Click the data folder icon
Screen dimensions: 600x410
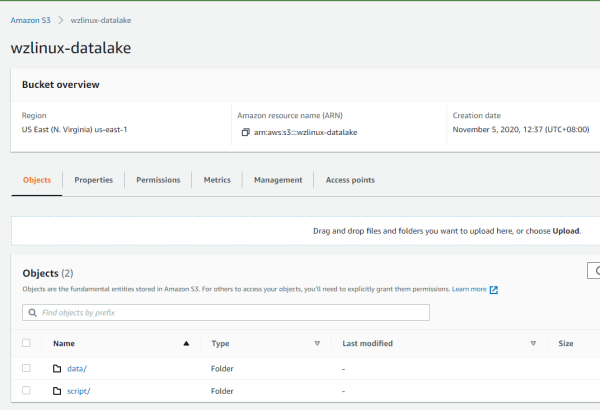click(58, 369)
